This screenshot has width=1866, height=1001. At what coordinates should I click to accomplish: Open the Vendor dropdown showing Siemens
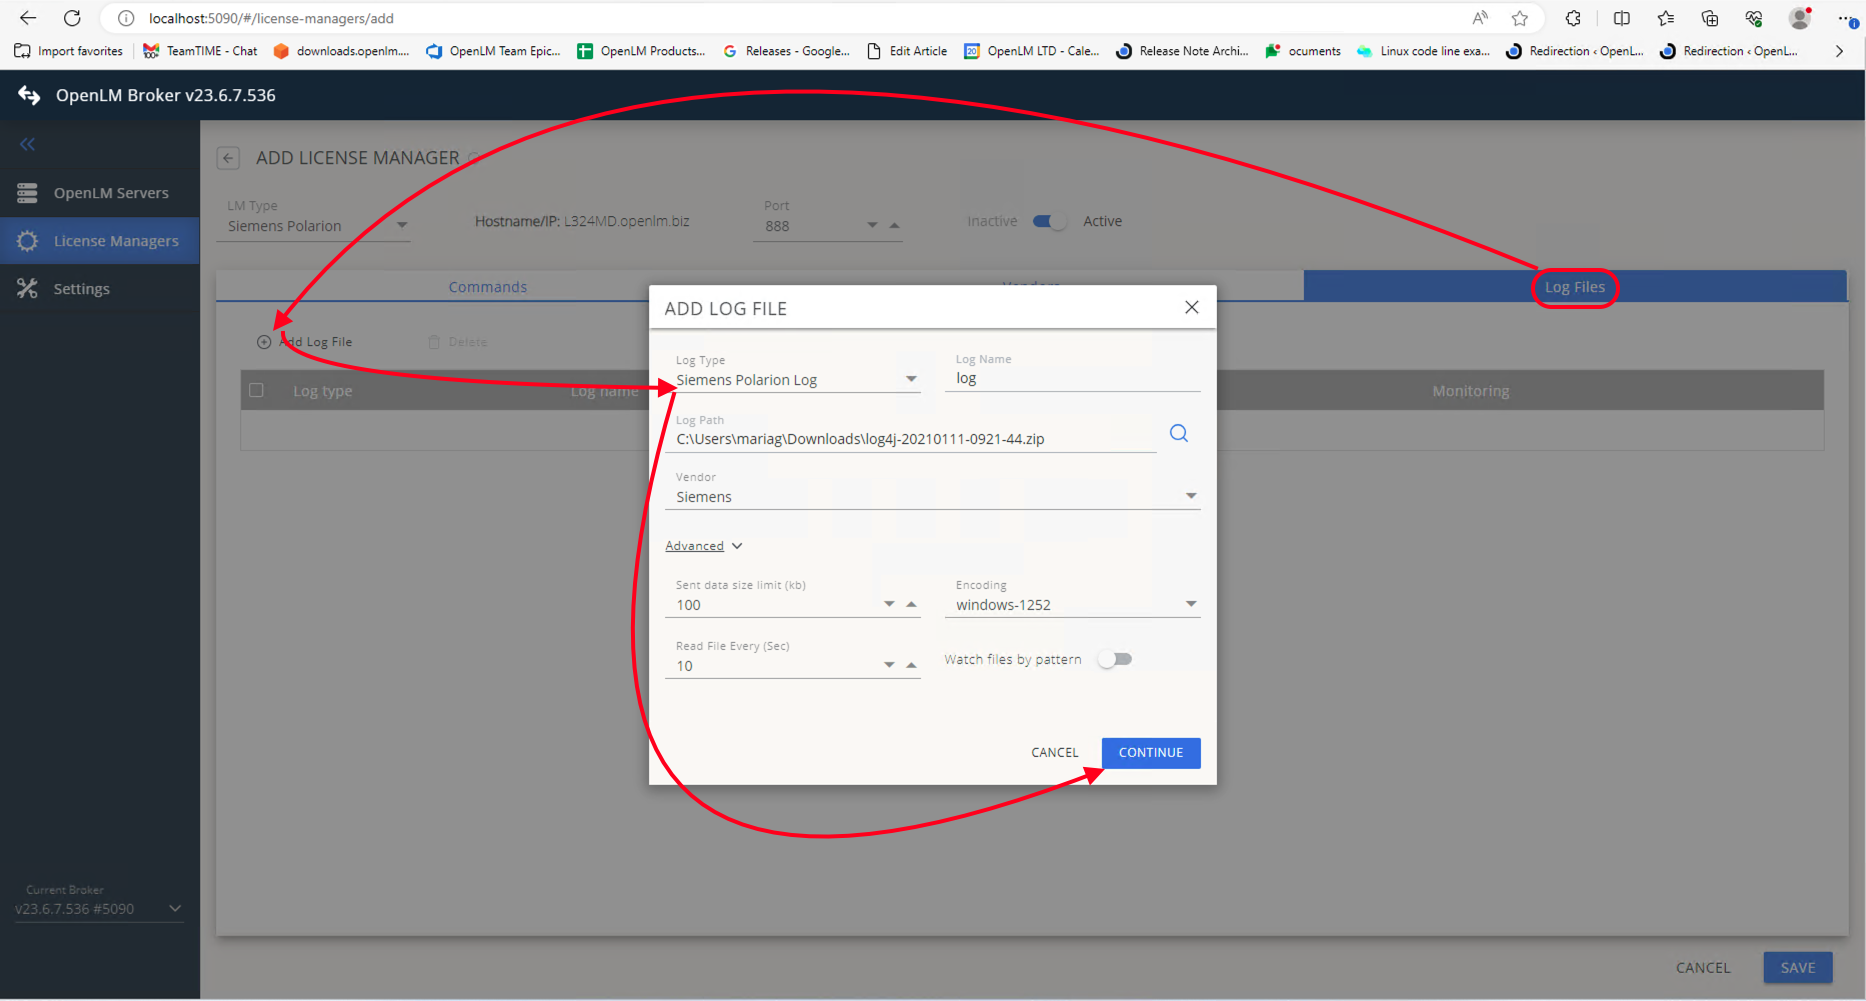1190,494
